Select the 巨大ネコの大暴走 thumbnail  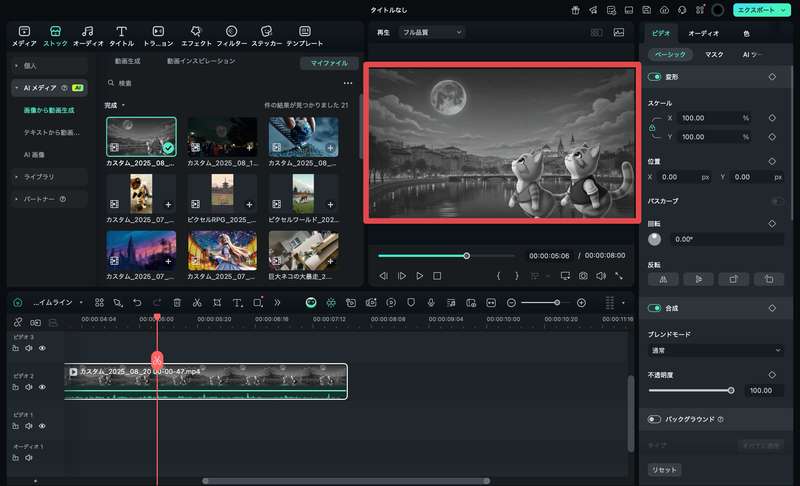click(304, 250)
